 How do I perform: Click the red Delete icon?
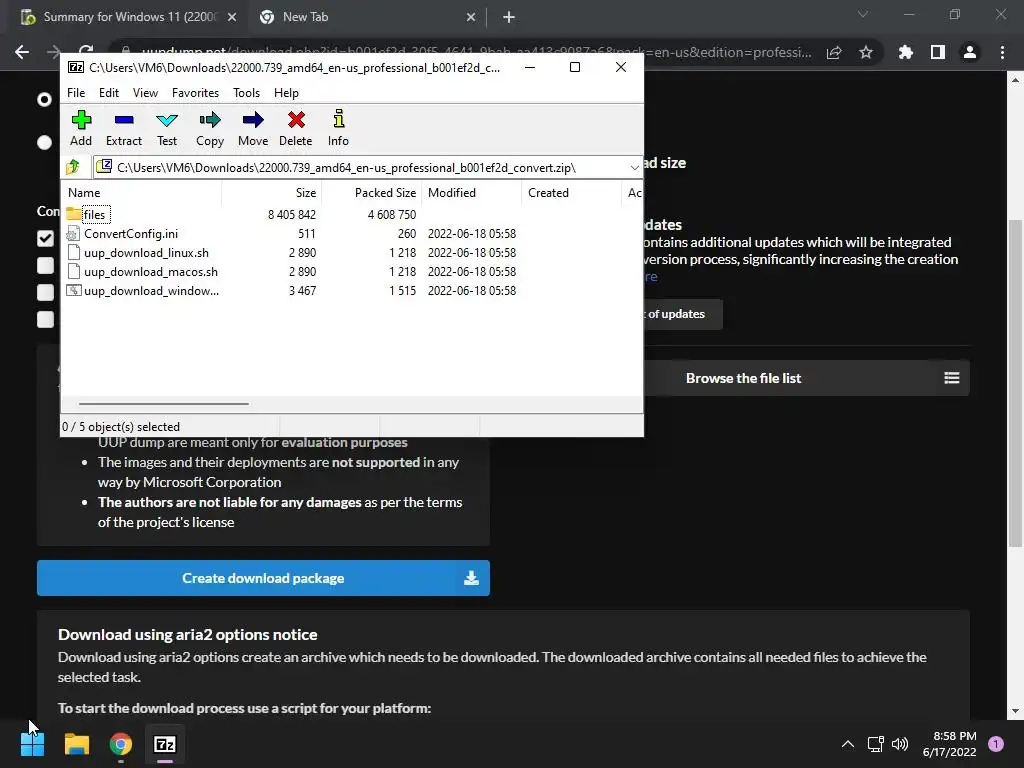click(296, 128)
